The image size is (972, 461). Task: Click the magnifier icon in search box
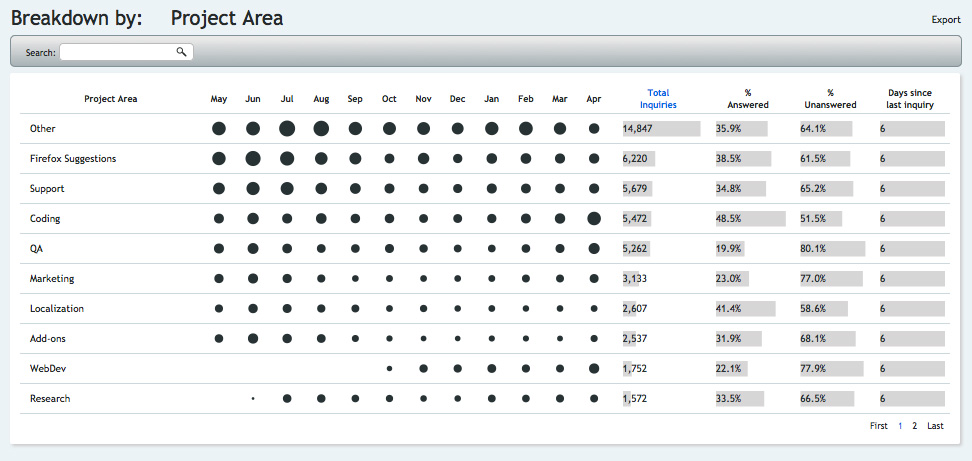[x=181, y=52]
